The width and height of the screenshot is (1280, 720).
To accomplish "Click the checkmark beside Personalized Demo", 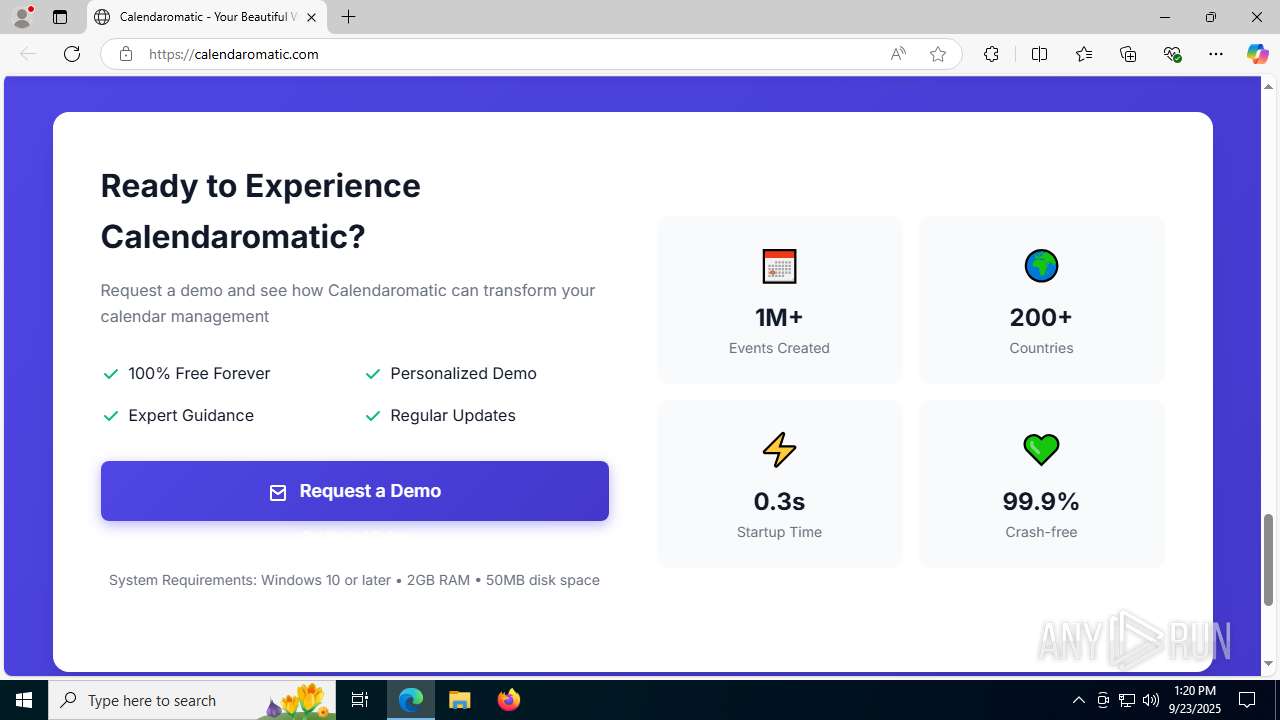I will click(373, 374).
